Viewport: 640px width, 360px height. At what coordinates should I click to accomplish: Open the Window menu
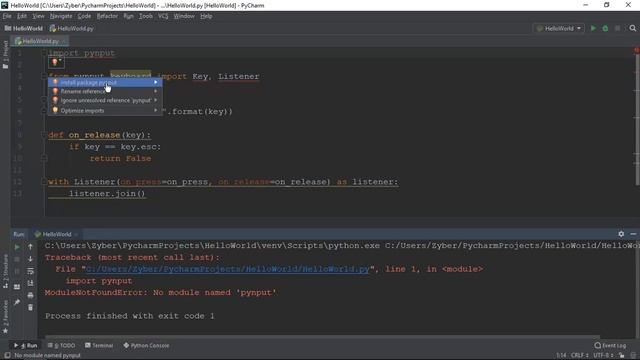tap(184, 16)
